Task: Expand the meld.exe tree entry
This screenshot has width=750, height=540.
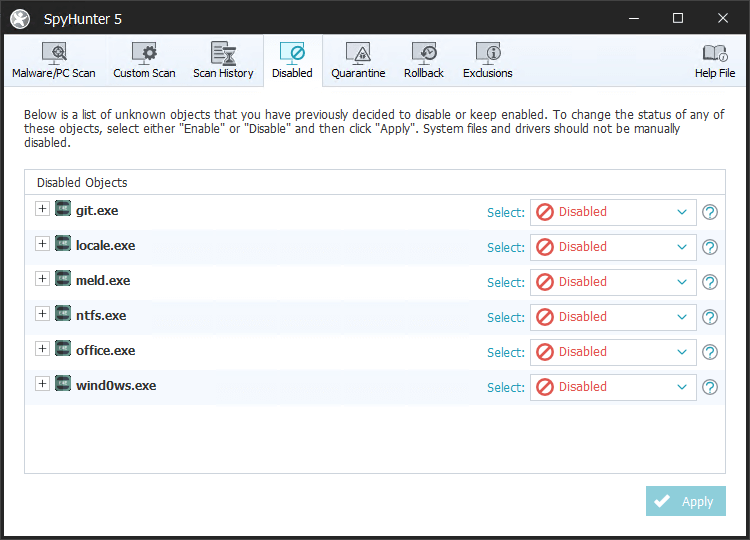Action: click(42, 279)
